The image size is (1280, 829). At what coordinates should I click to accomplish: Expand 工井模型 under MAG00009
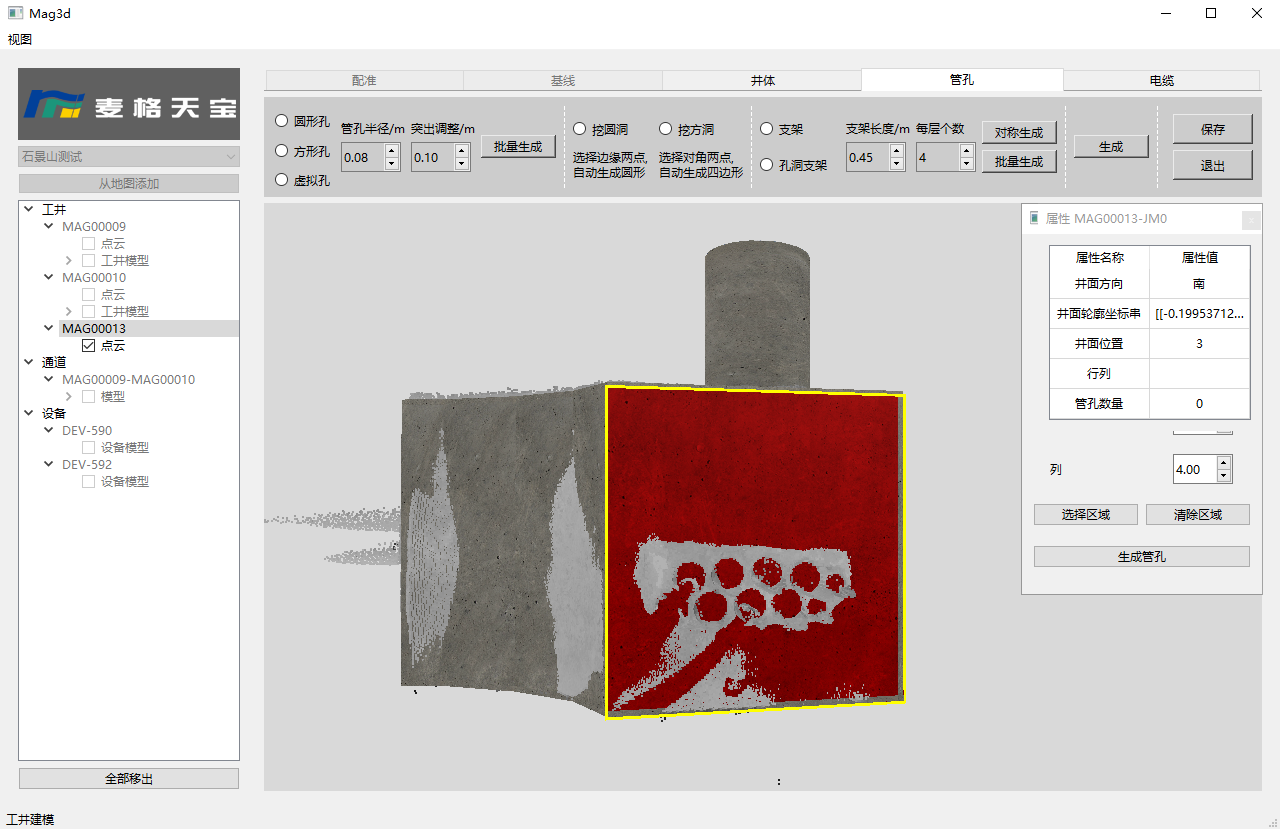(x=68, y=261)
